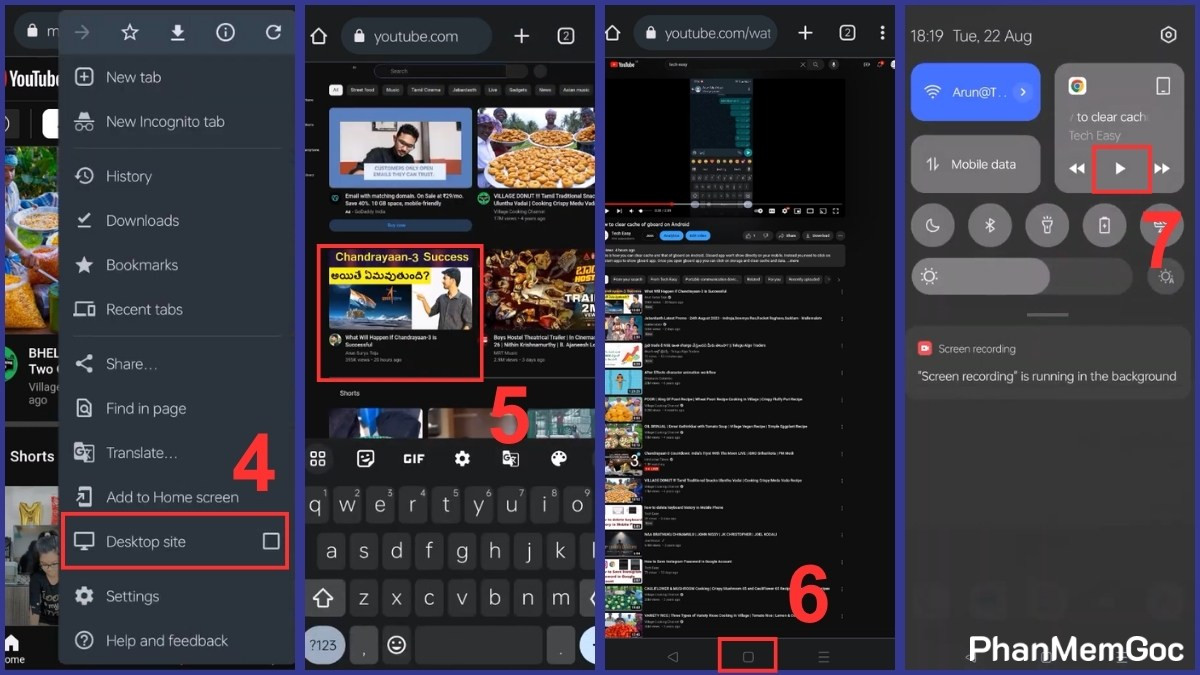1200x675 pixels.
Task: Tap the keyboard translate icon
Action: pyautogui.click(x=510, y=458)
